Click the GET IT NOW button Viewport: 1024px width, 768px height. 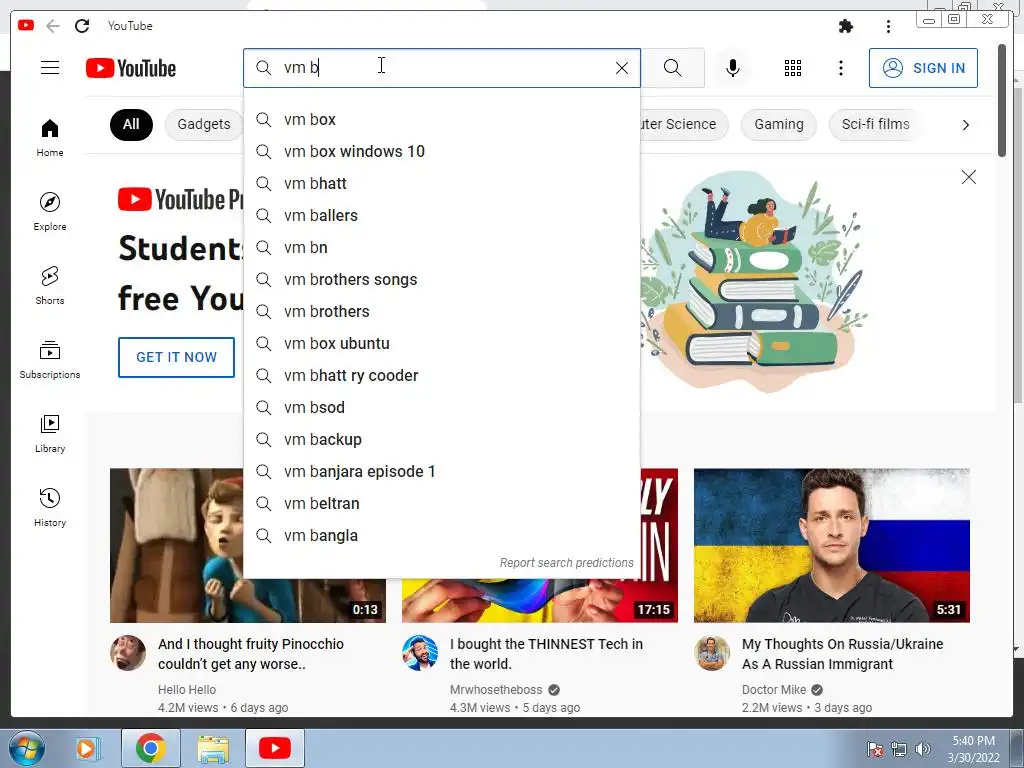[x=176, y=357]
